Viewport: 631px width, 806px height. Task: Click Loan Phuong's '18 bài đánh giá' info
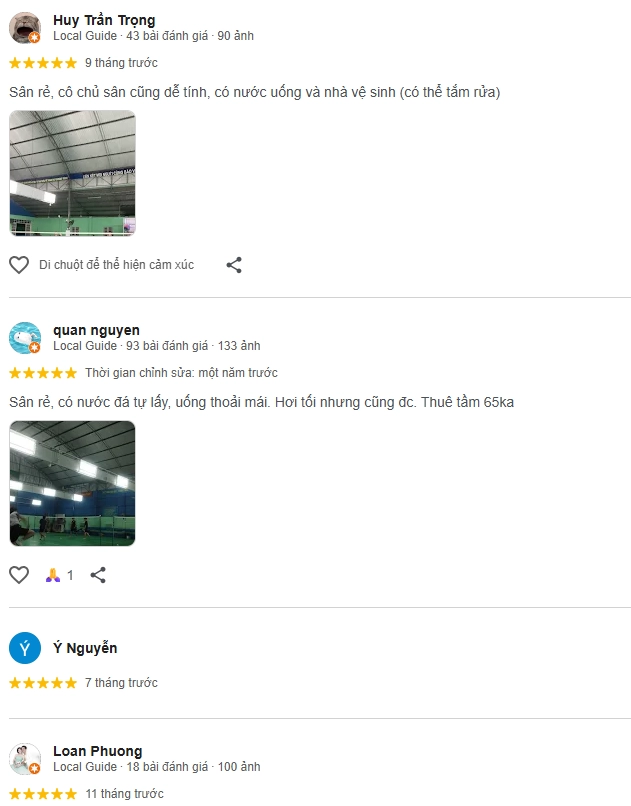[x=167, y=766]
